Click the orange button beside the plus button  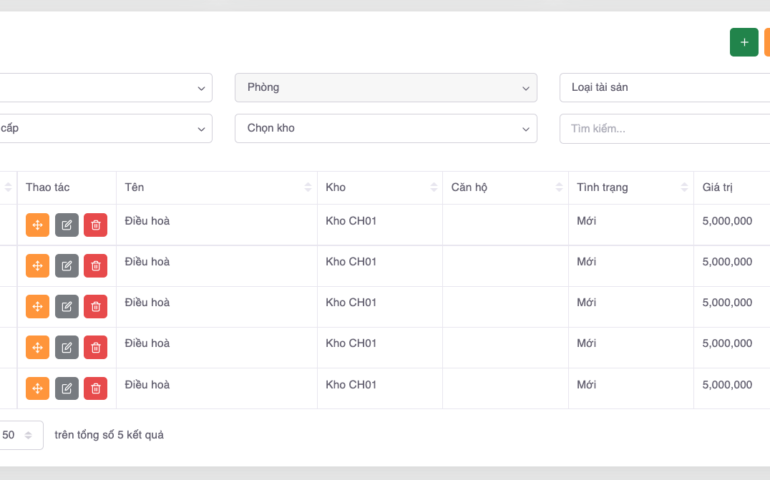point(766,43)
